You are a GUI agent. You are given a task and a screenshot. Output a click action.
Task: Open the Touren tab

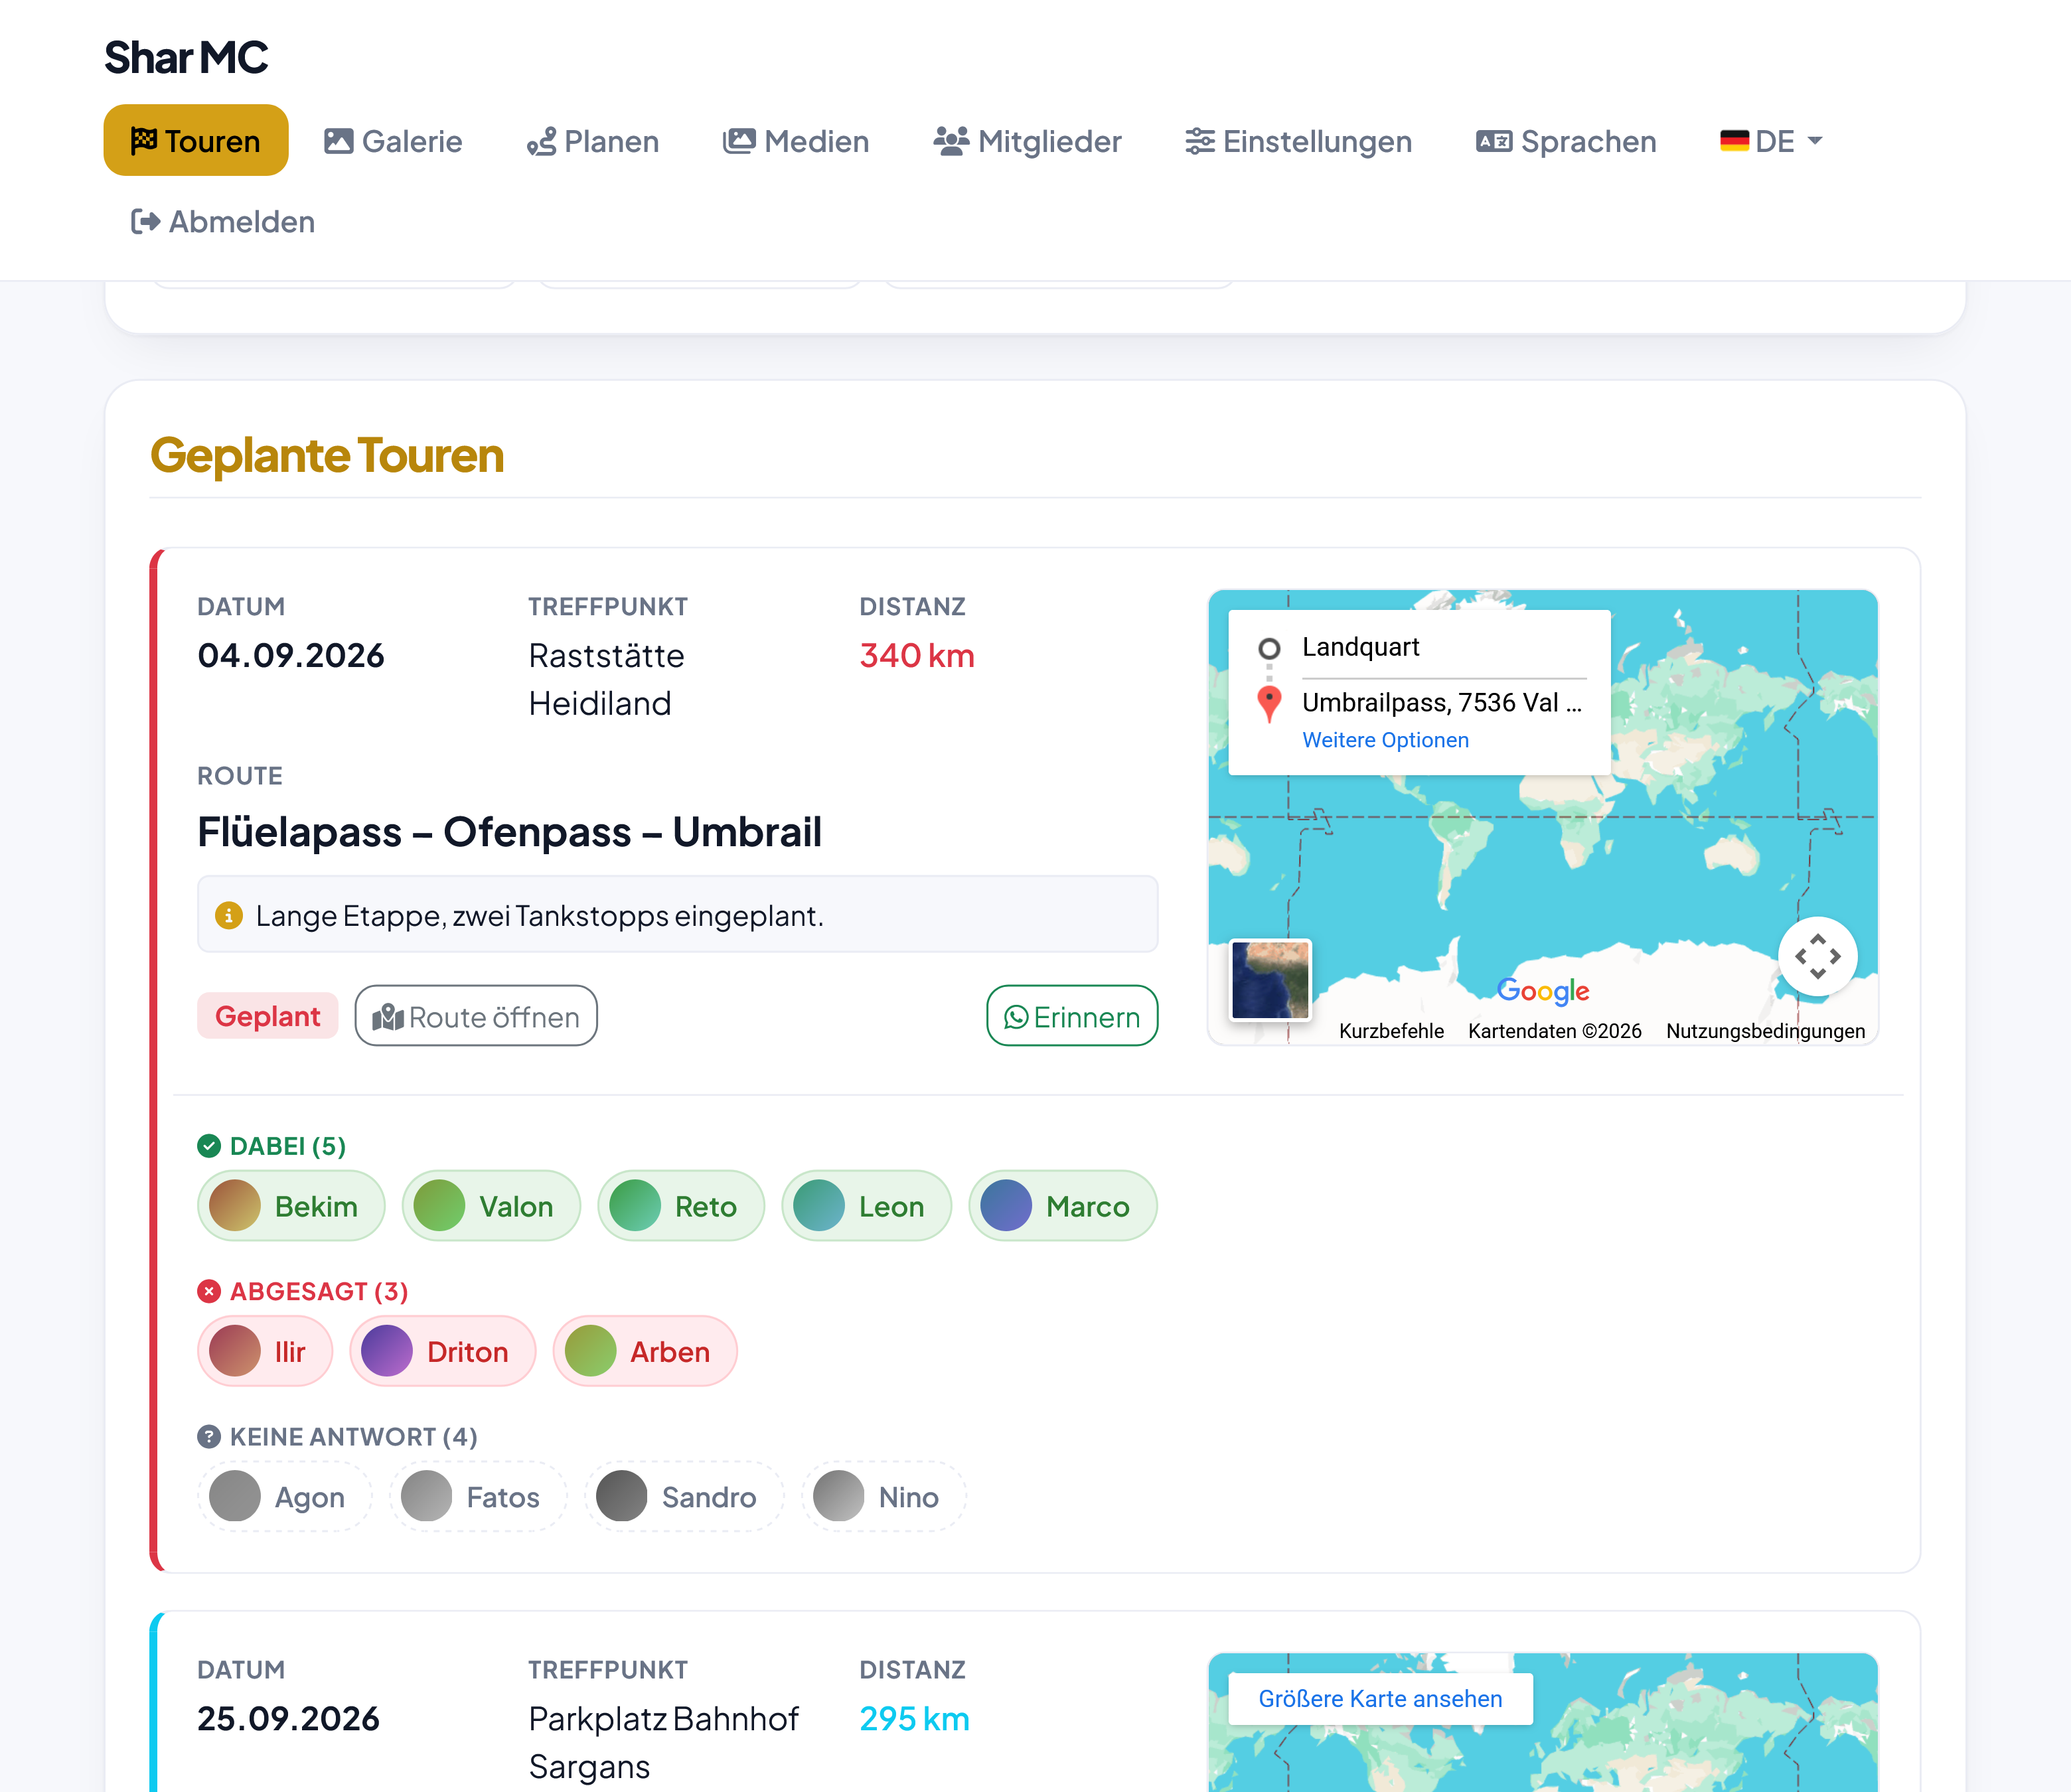pos(196,141)
